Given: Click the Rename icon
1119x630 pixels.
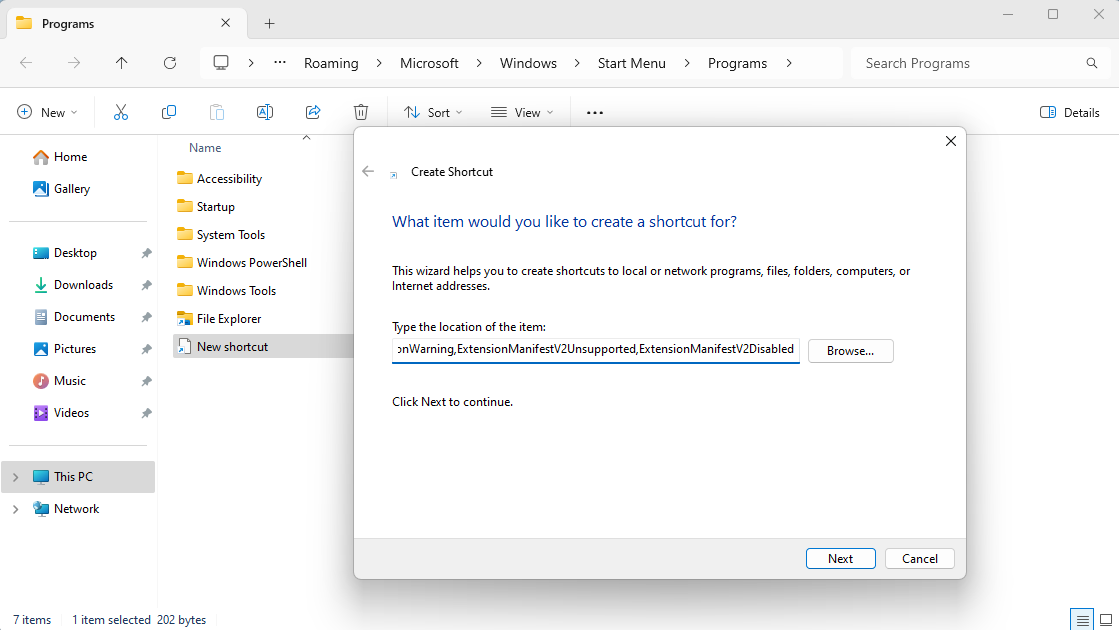Looking at the screenshot, I should (x=265, y=112).
